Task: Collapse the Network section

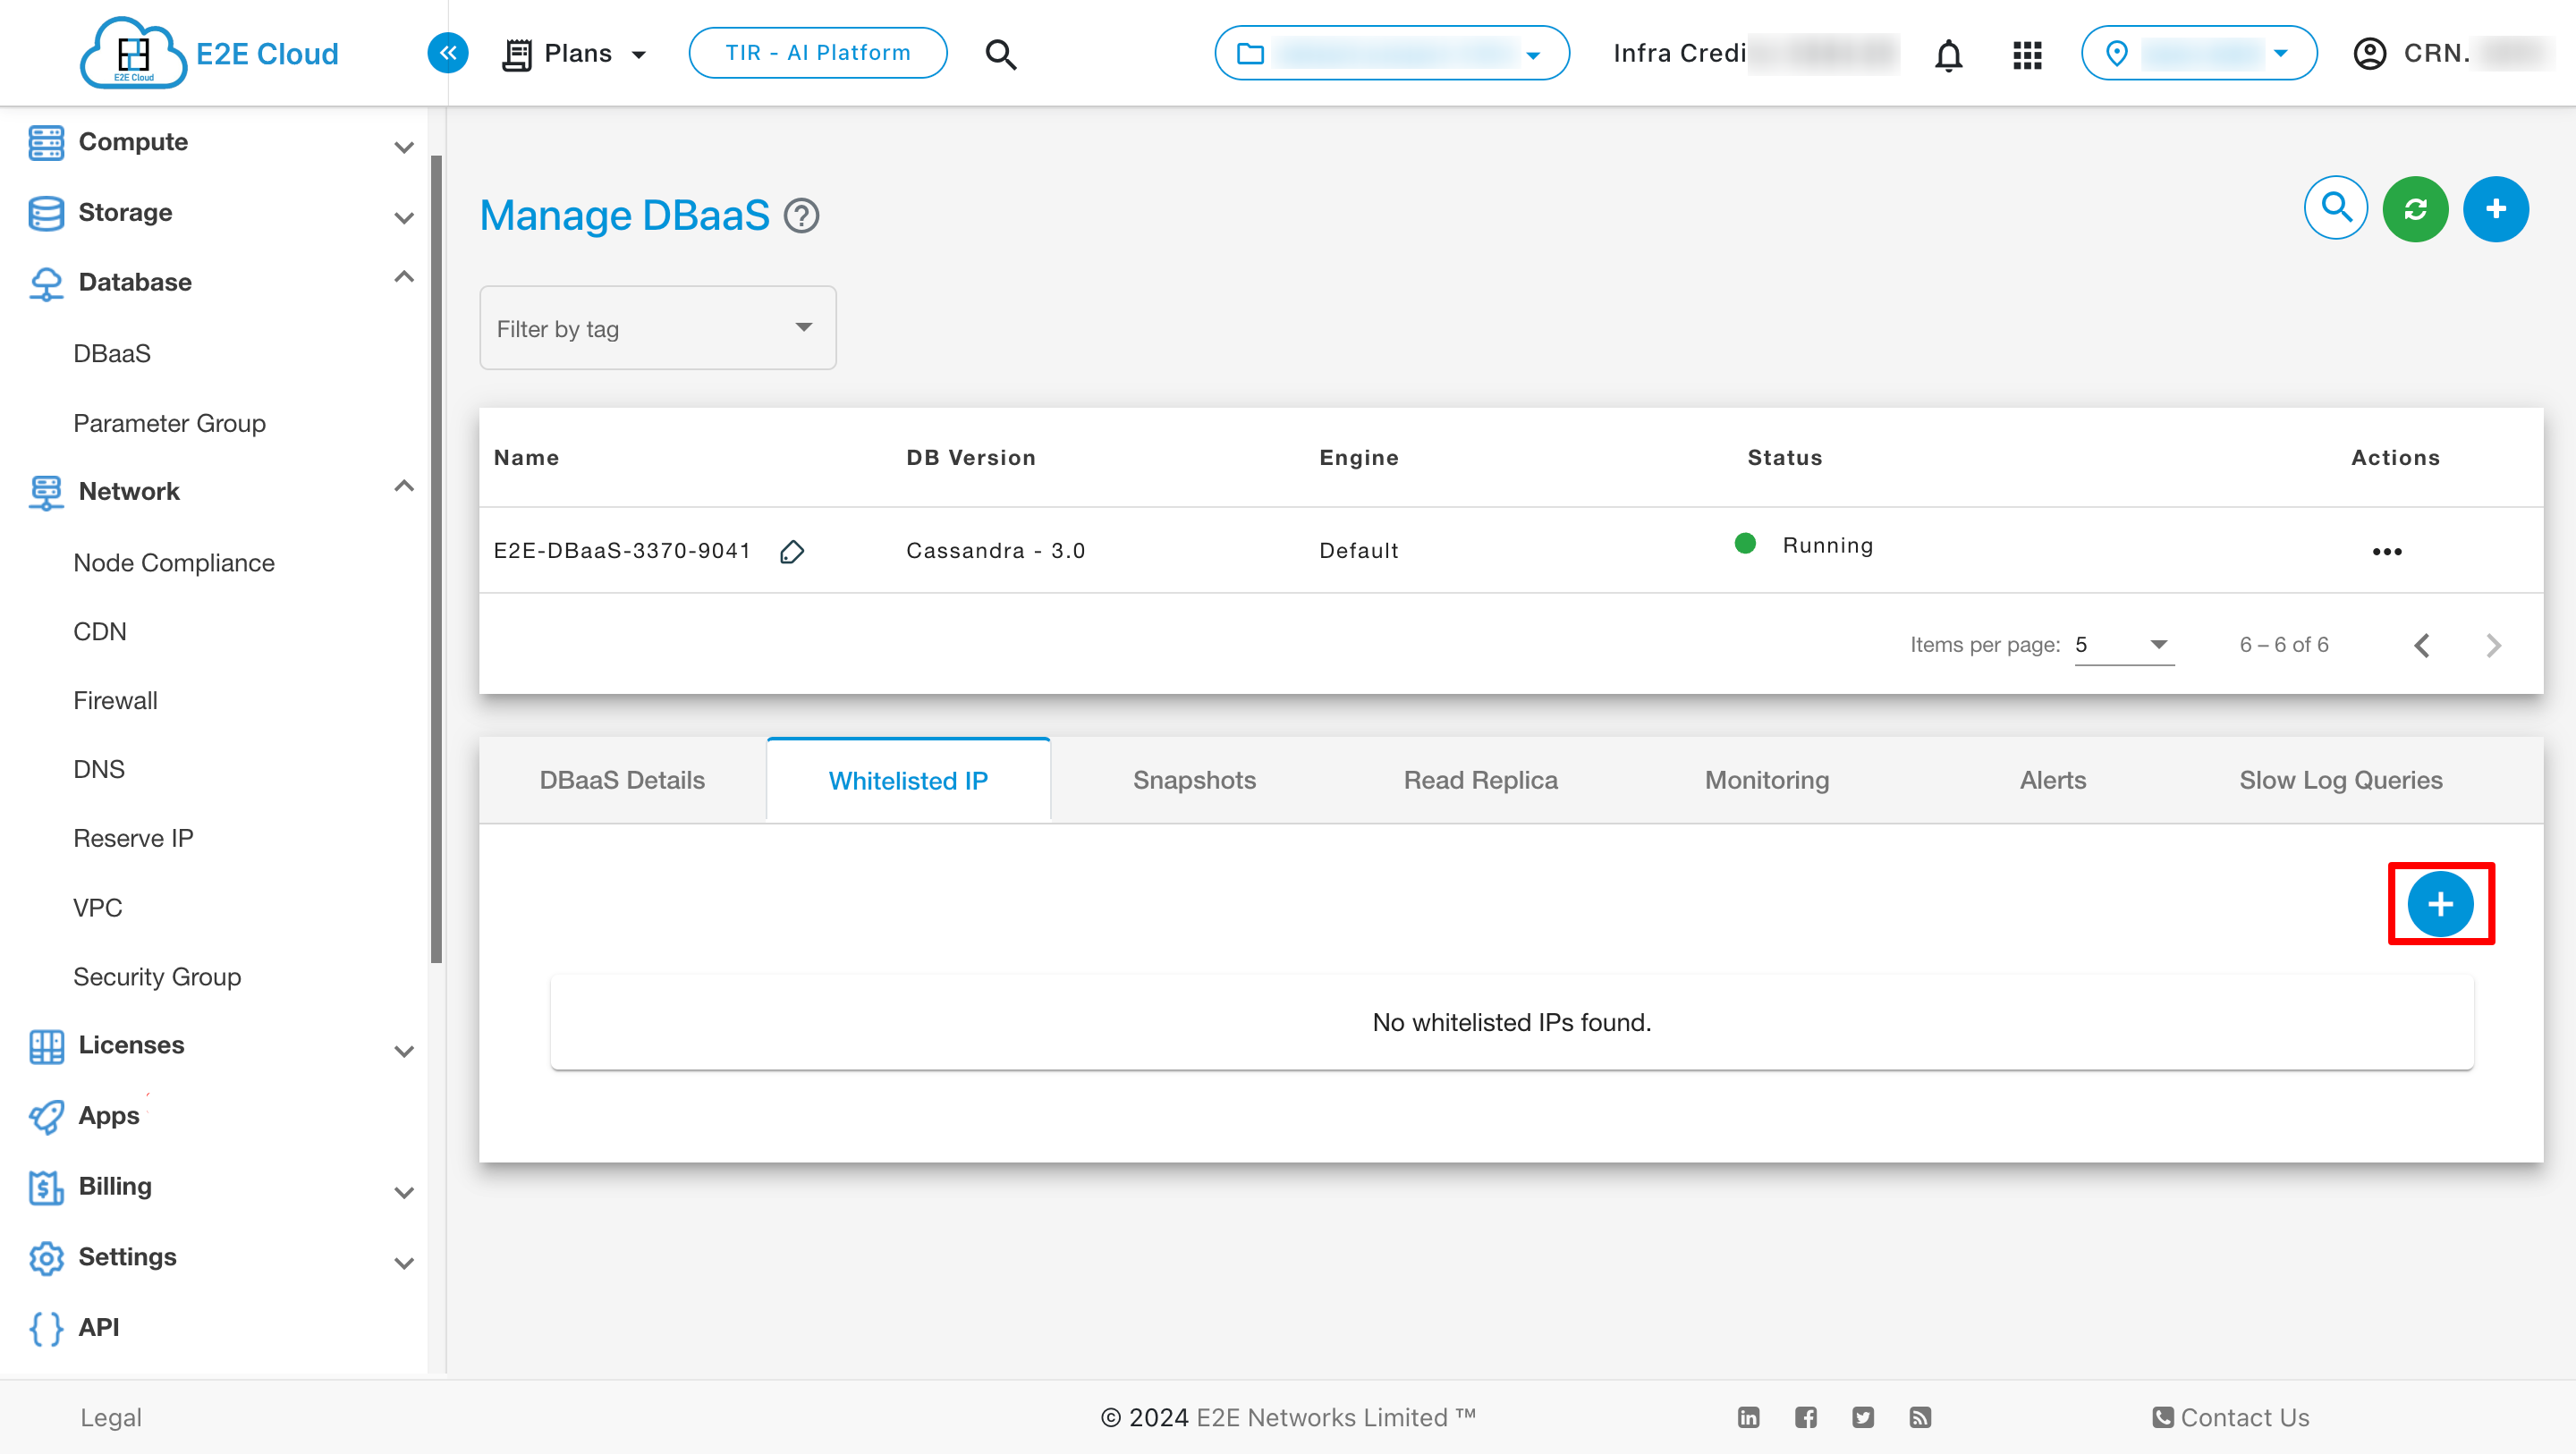Action: 404,486
